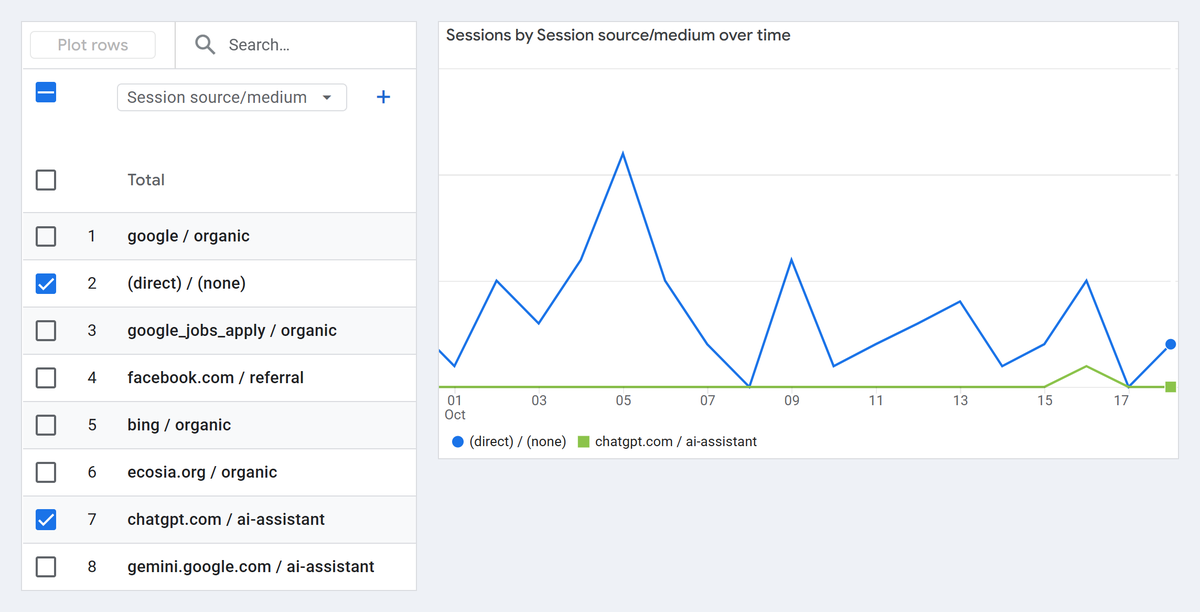
Task: Click the blue (direct) / (none) legend dot
Action: pos(458,441)
